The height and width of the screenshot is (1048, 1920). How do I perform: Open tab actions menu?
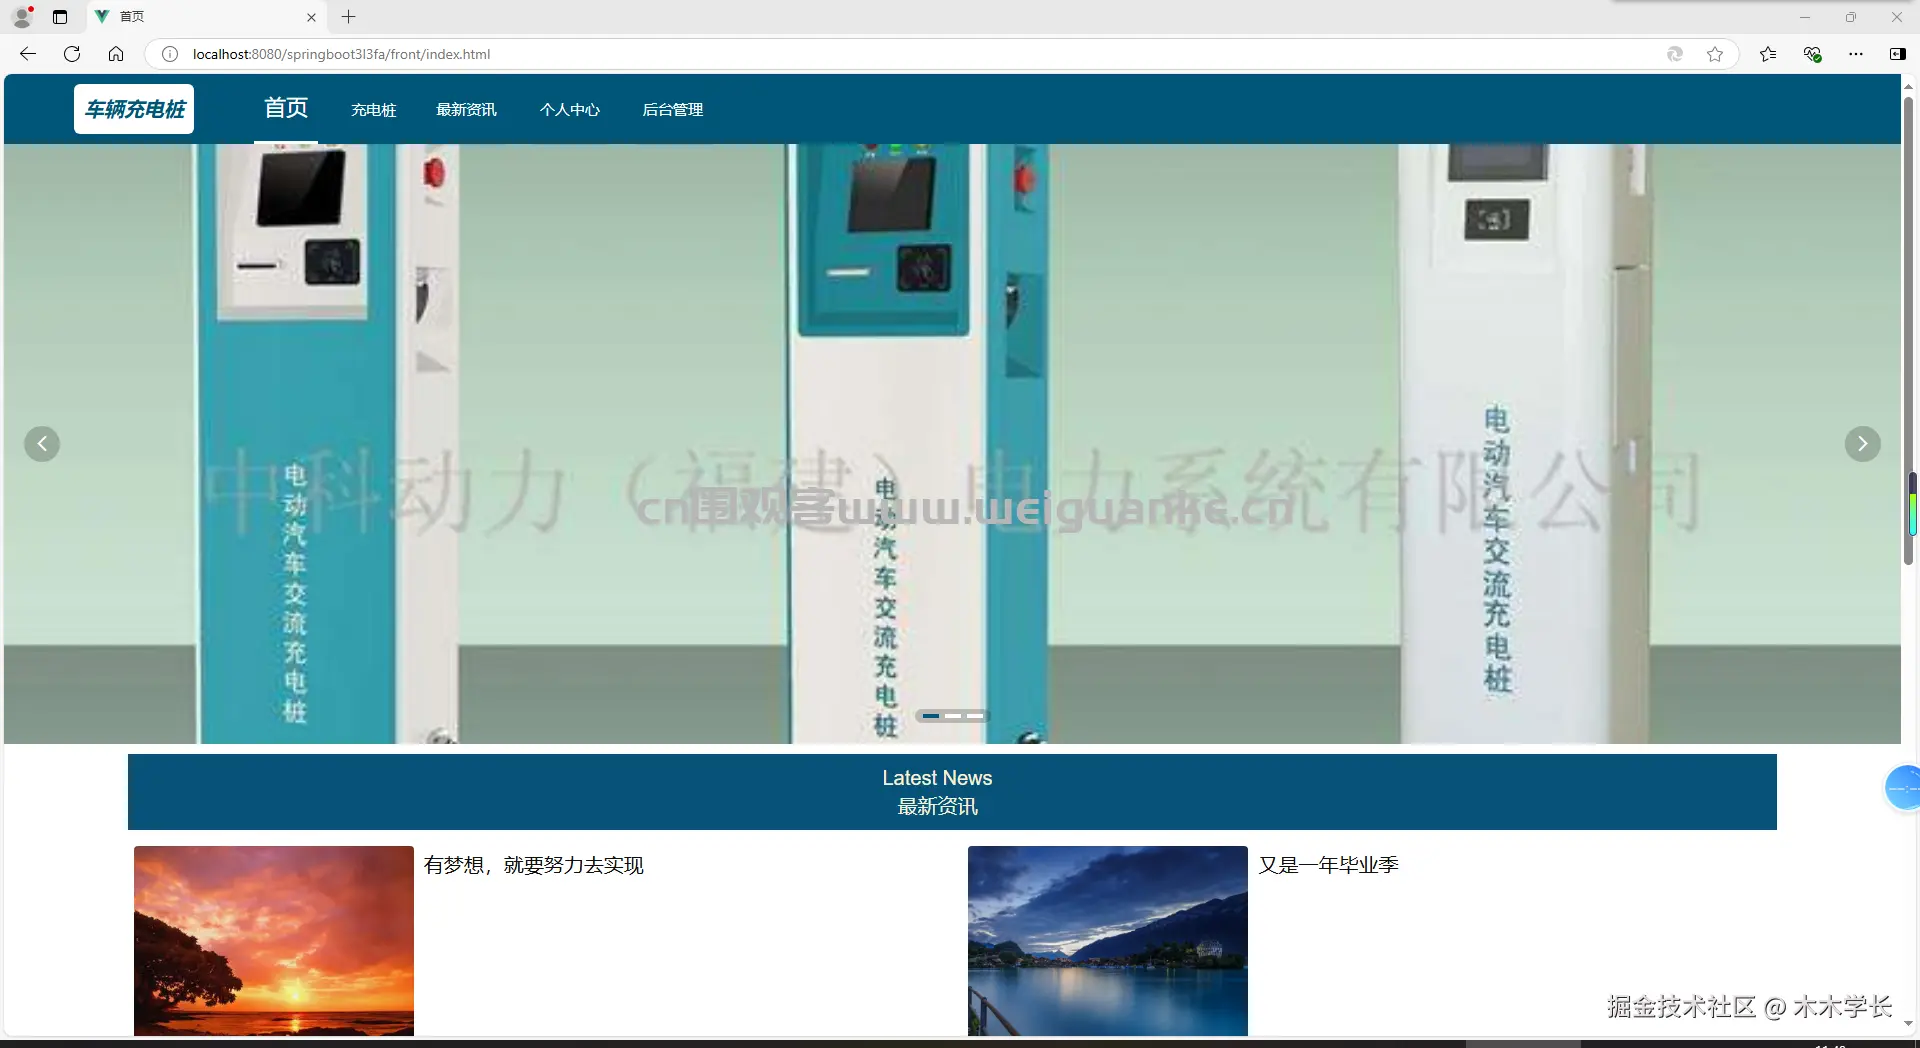(60, 17)
